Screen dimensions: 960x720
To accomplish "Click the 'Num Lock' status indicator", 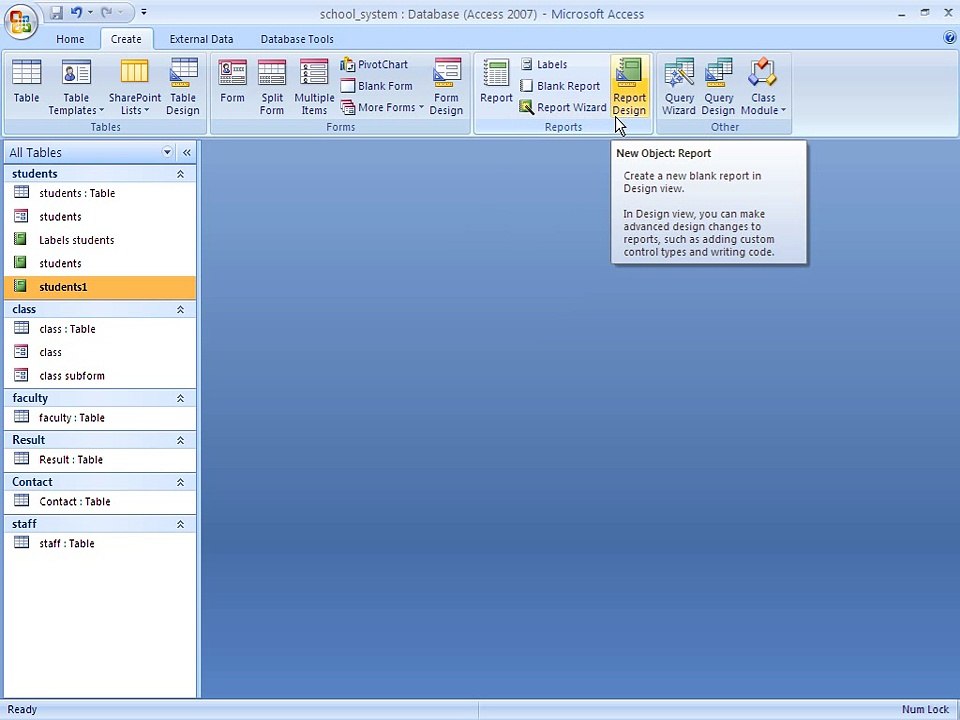I will 925,710.
